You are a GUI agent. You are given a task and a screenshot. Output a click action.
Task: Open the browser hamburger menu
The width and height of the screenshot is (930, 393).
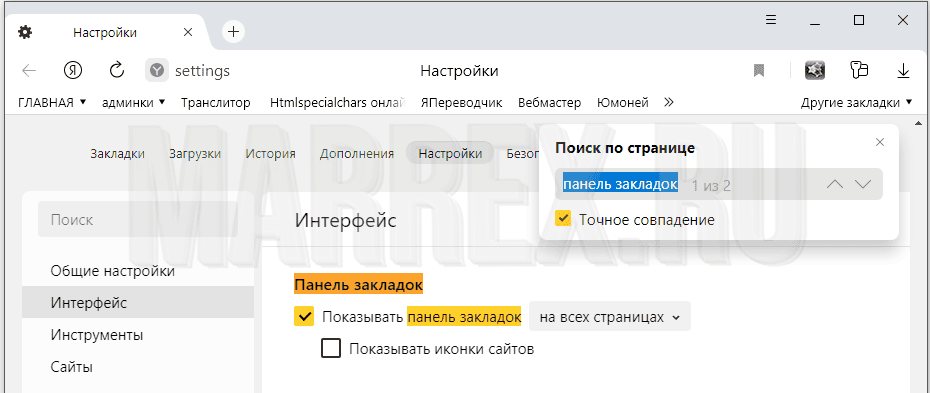tap(771, 20)
